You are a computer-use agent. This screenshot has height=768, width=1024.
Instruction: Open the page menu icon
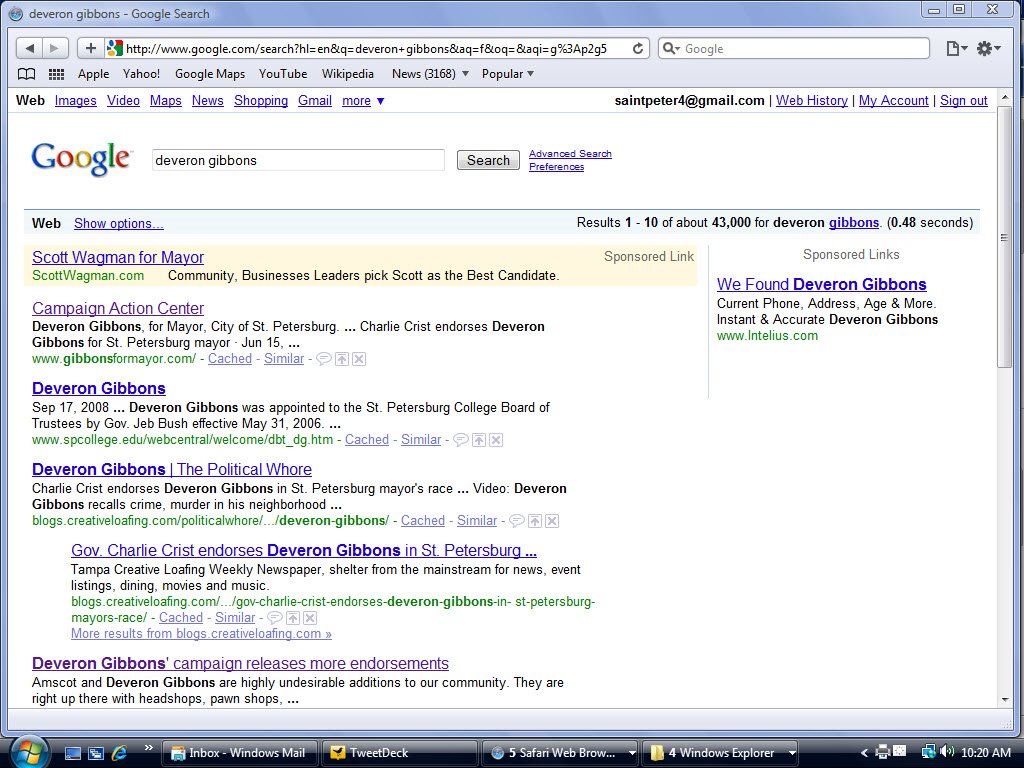957,48
